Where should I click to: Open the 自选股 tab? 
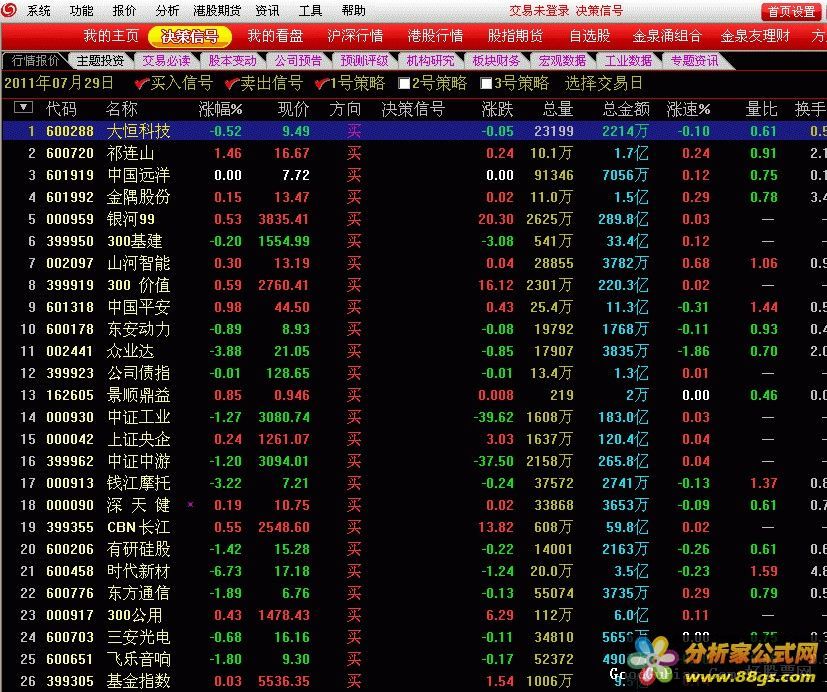pos(590,36)
